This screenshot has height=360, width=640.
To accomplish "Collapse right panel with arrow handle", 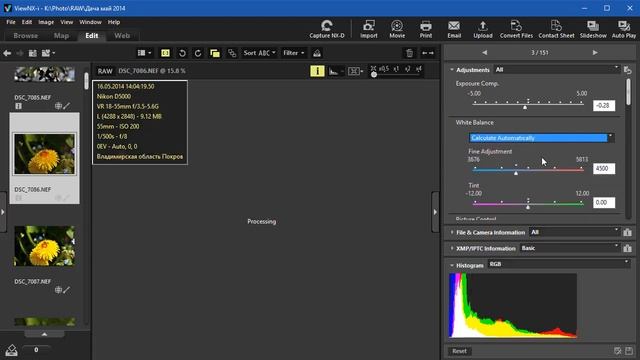I will pyautogui.click(x=435, y=212).
